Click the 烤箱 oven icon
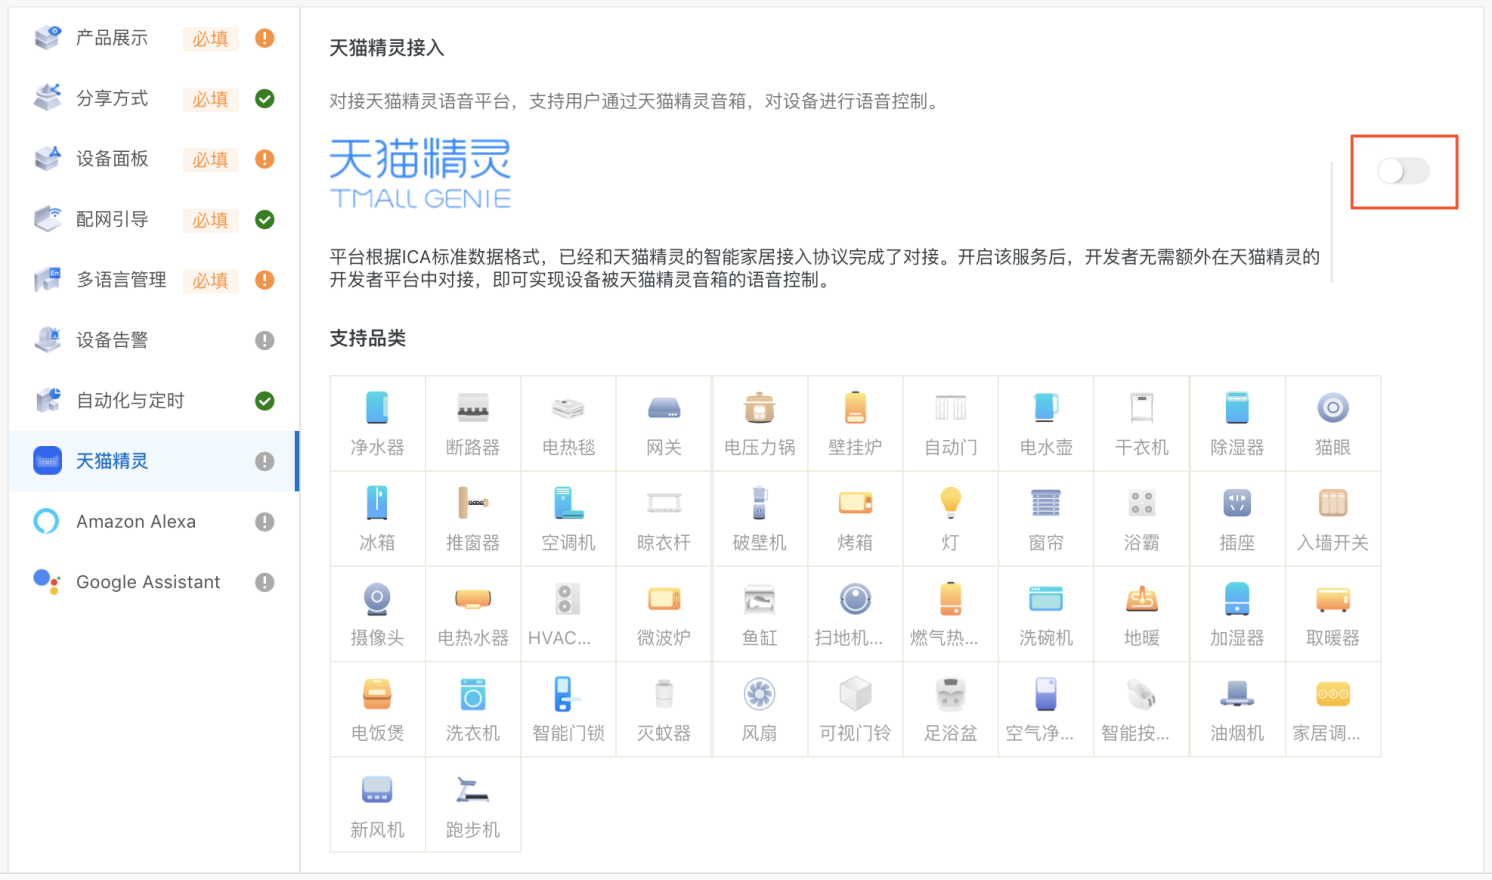This screenshot has width=1492, height=880. pyautogui.click(x=855, y=503)
